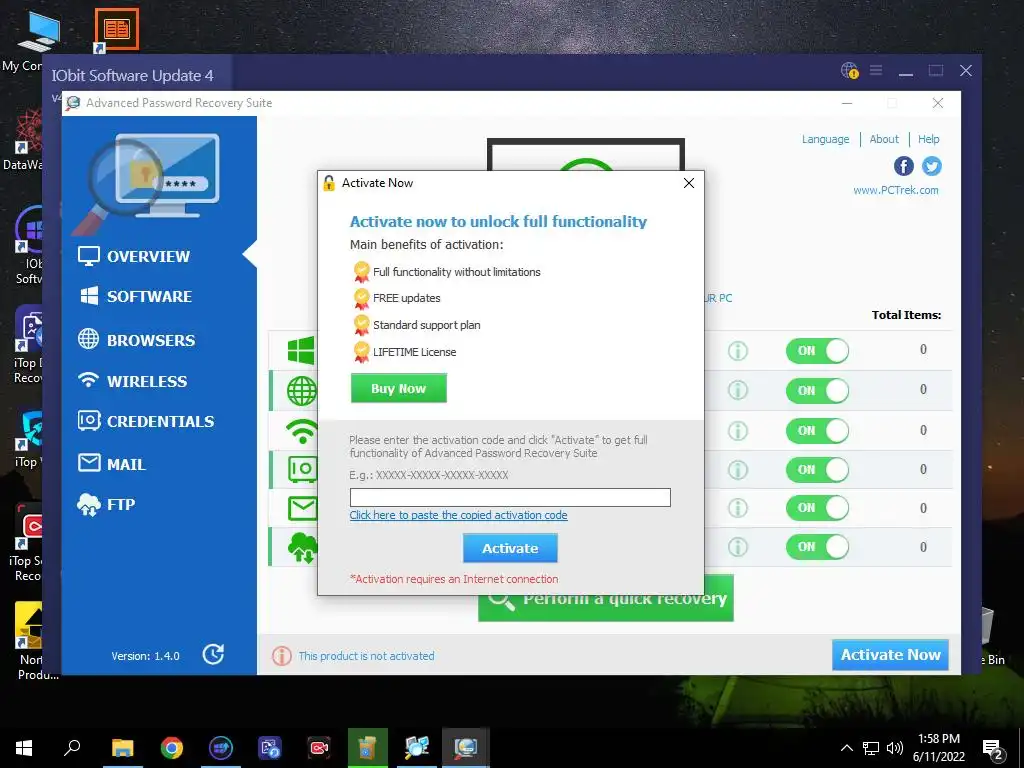This screenshot has width=1024, height=768.
Task: Open the Twitter icon
Action: coord(931,167)
